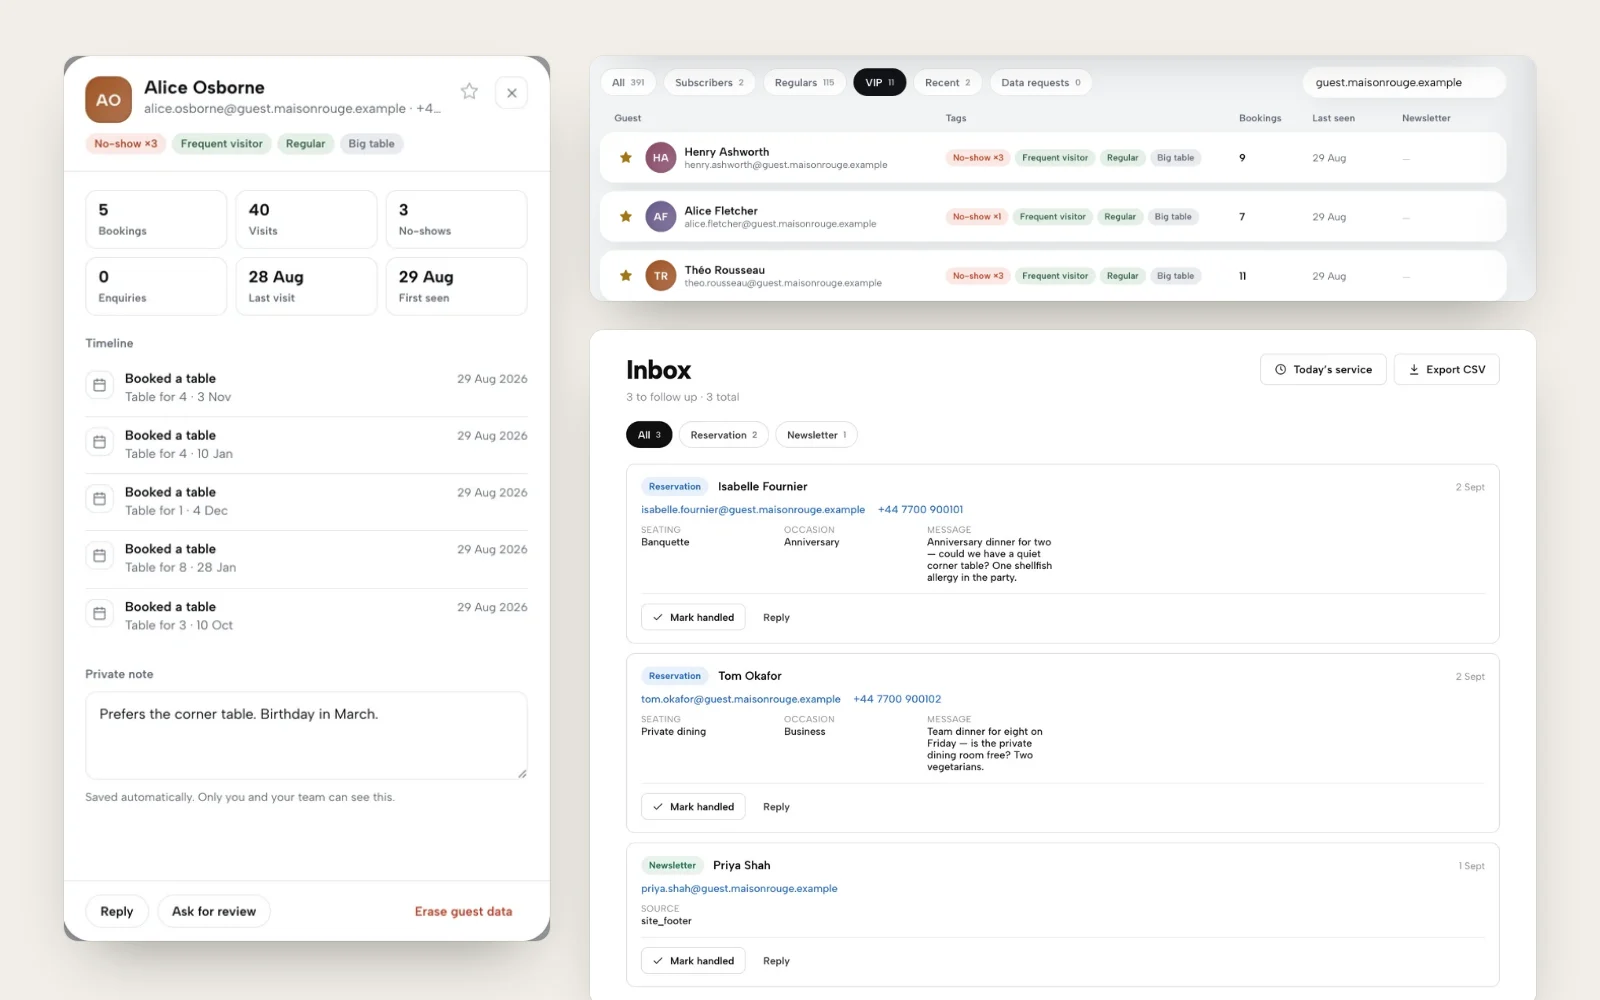1600x1000 pixels.
Task: Click the Ask for review button
Action: pos(214,912)
